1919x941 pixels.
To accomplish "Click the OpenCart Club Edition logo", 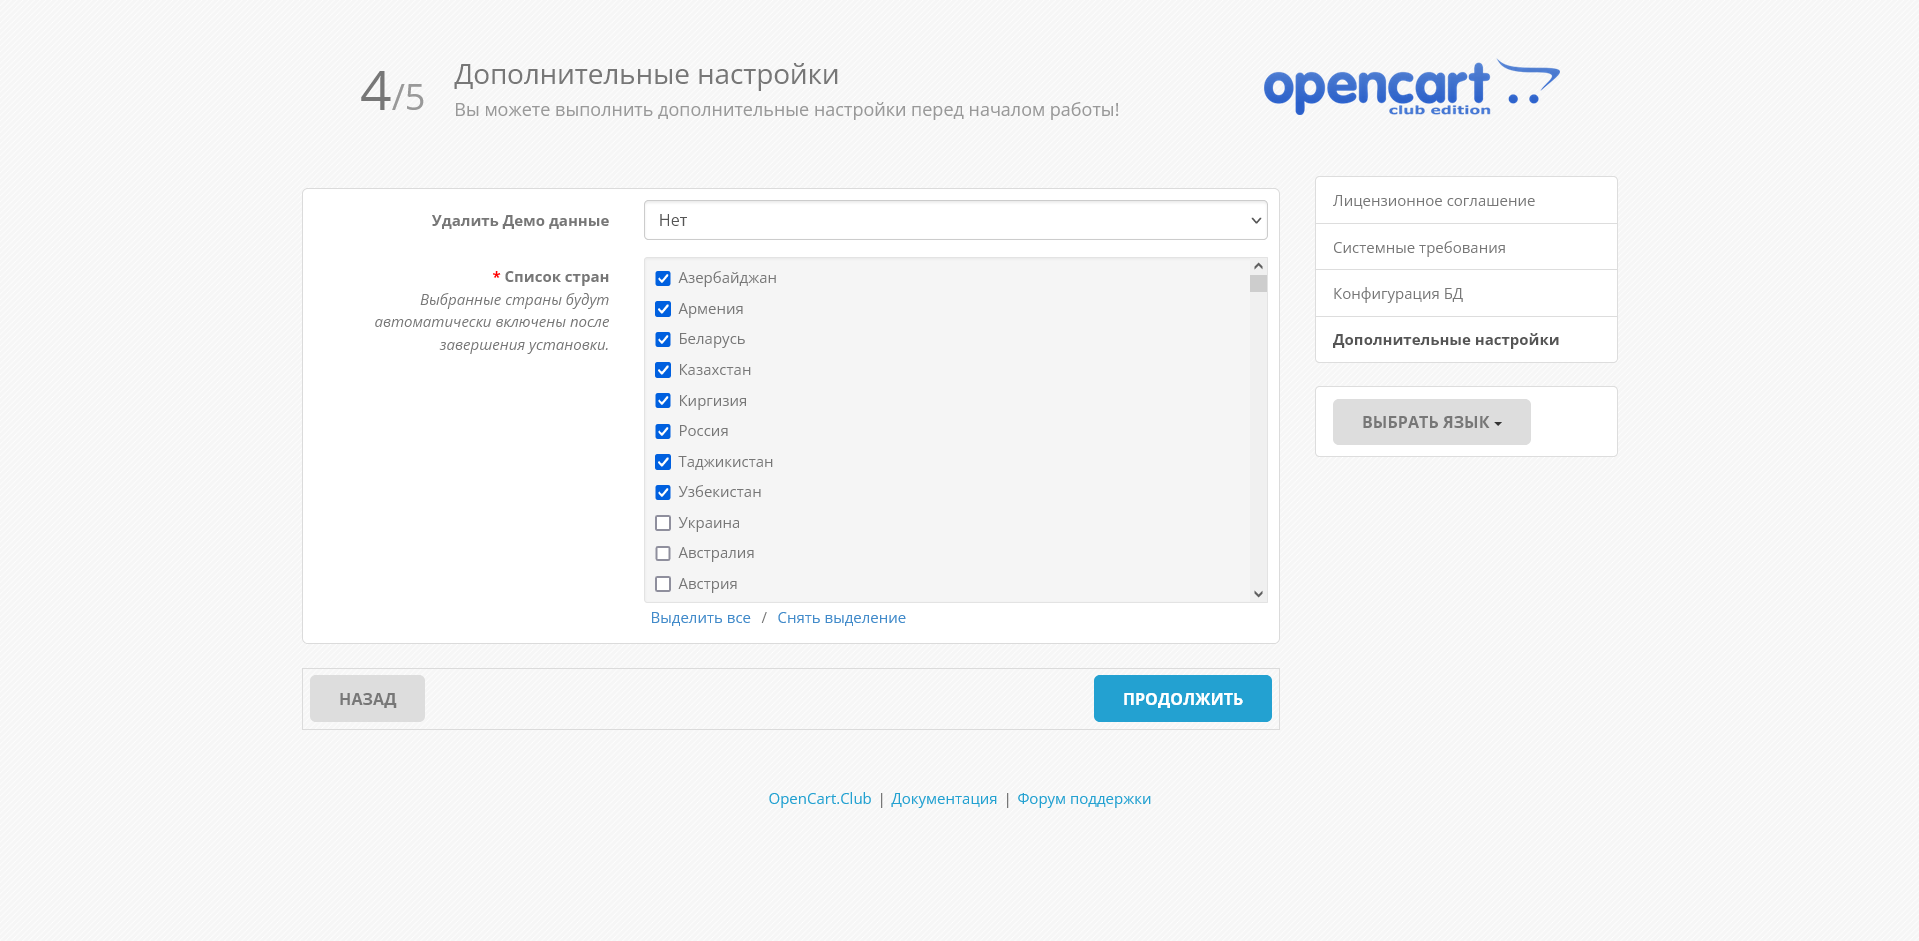I will pyautogui.click(x=1409, y=86).
